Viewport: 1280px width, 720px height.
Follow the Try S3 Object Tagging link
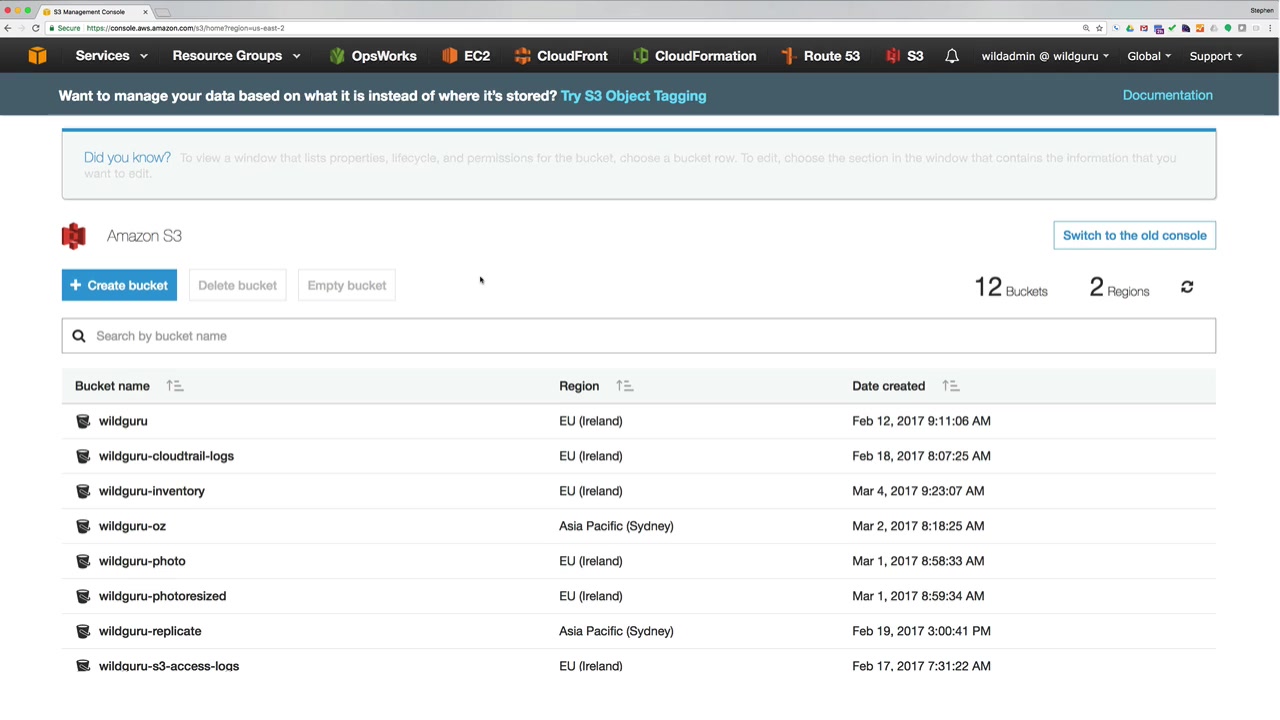633,96
